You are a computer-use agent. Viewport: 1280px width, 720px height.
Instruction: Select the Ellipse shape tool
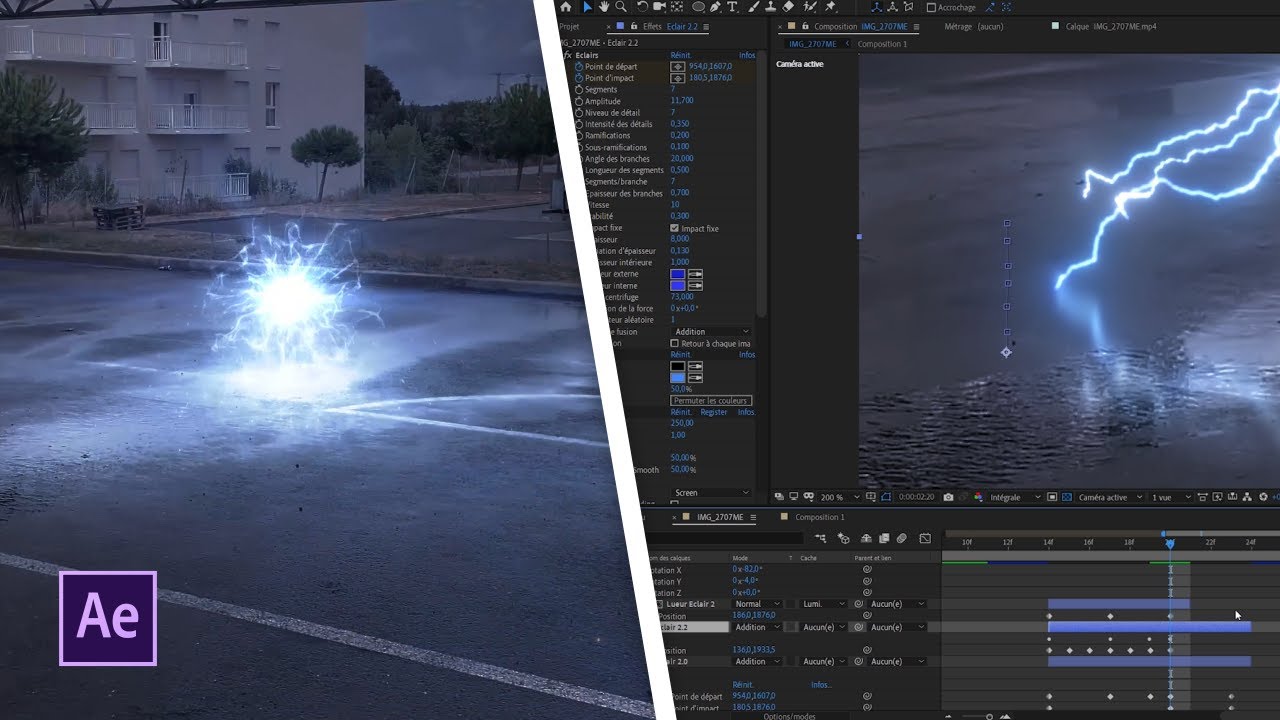[x=698, y=7]
